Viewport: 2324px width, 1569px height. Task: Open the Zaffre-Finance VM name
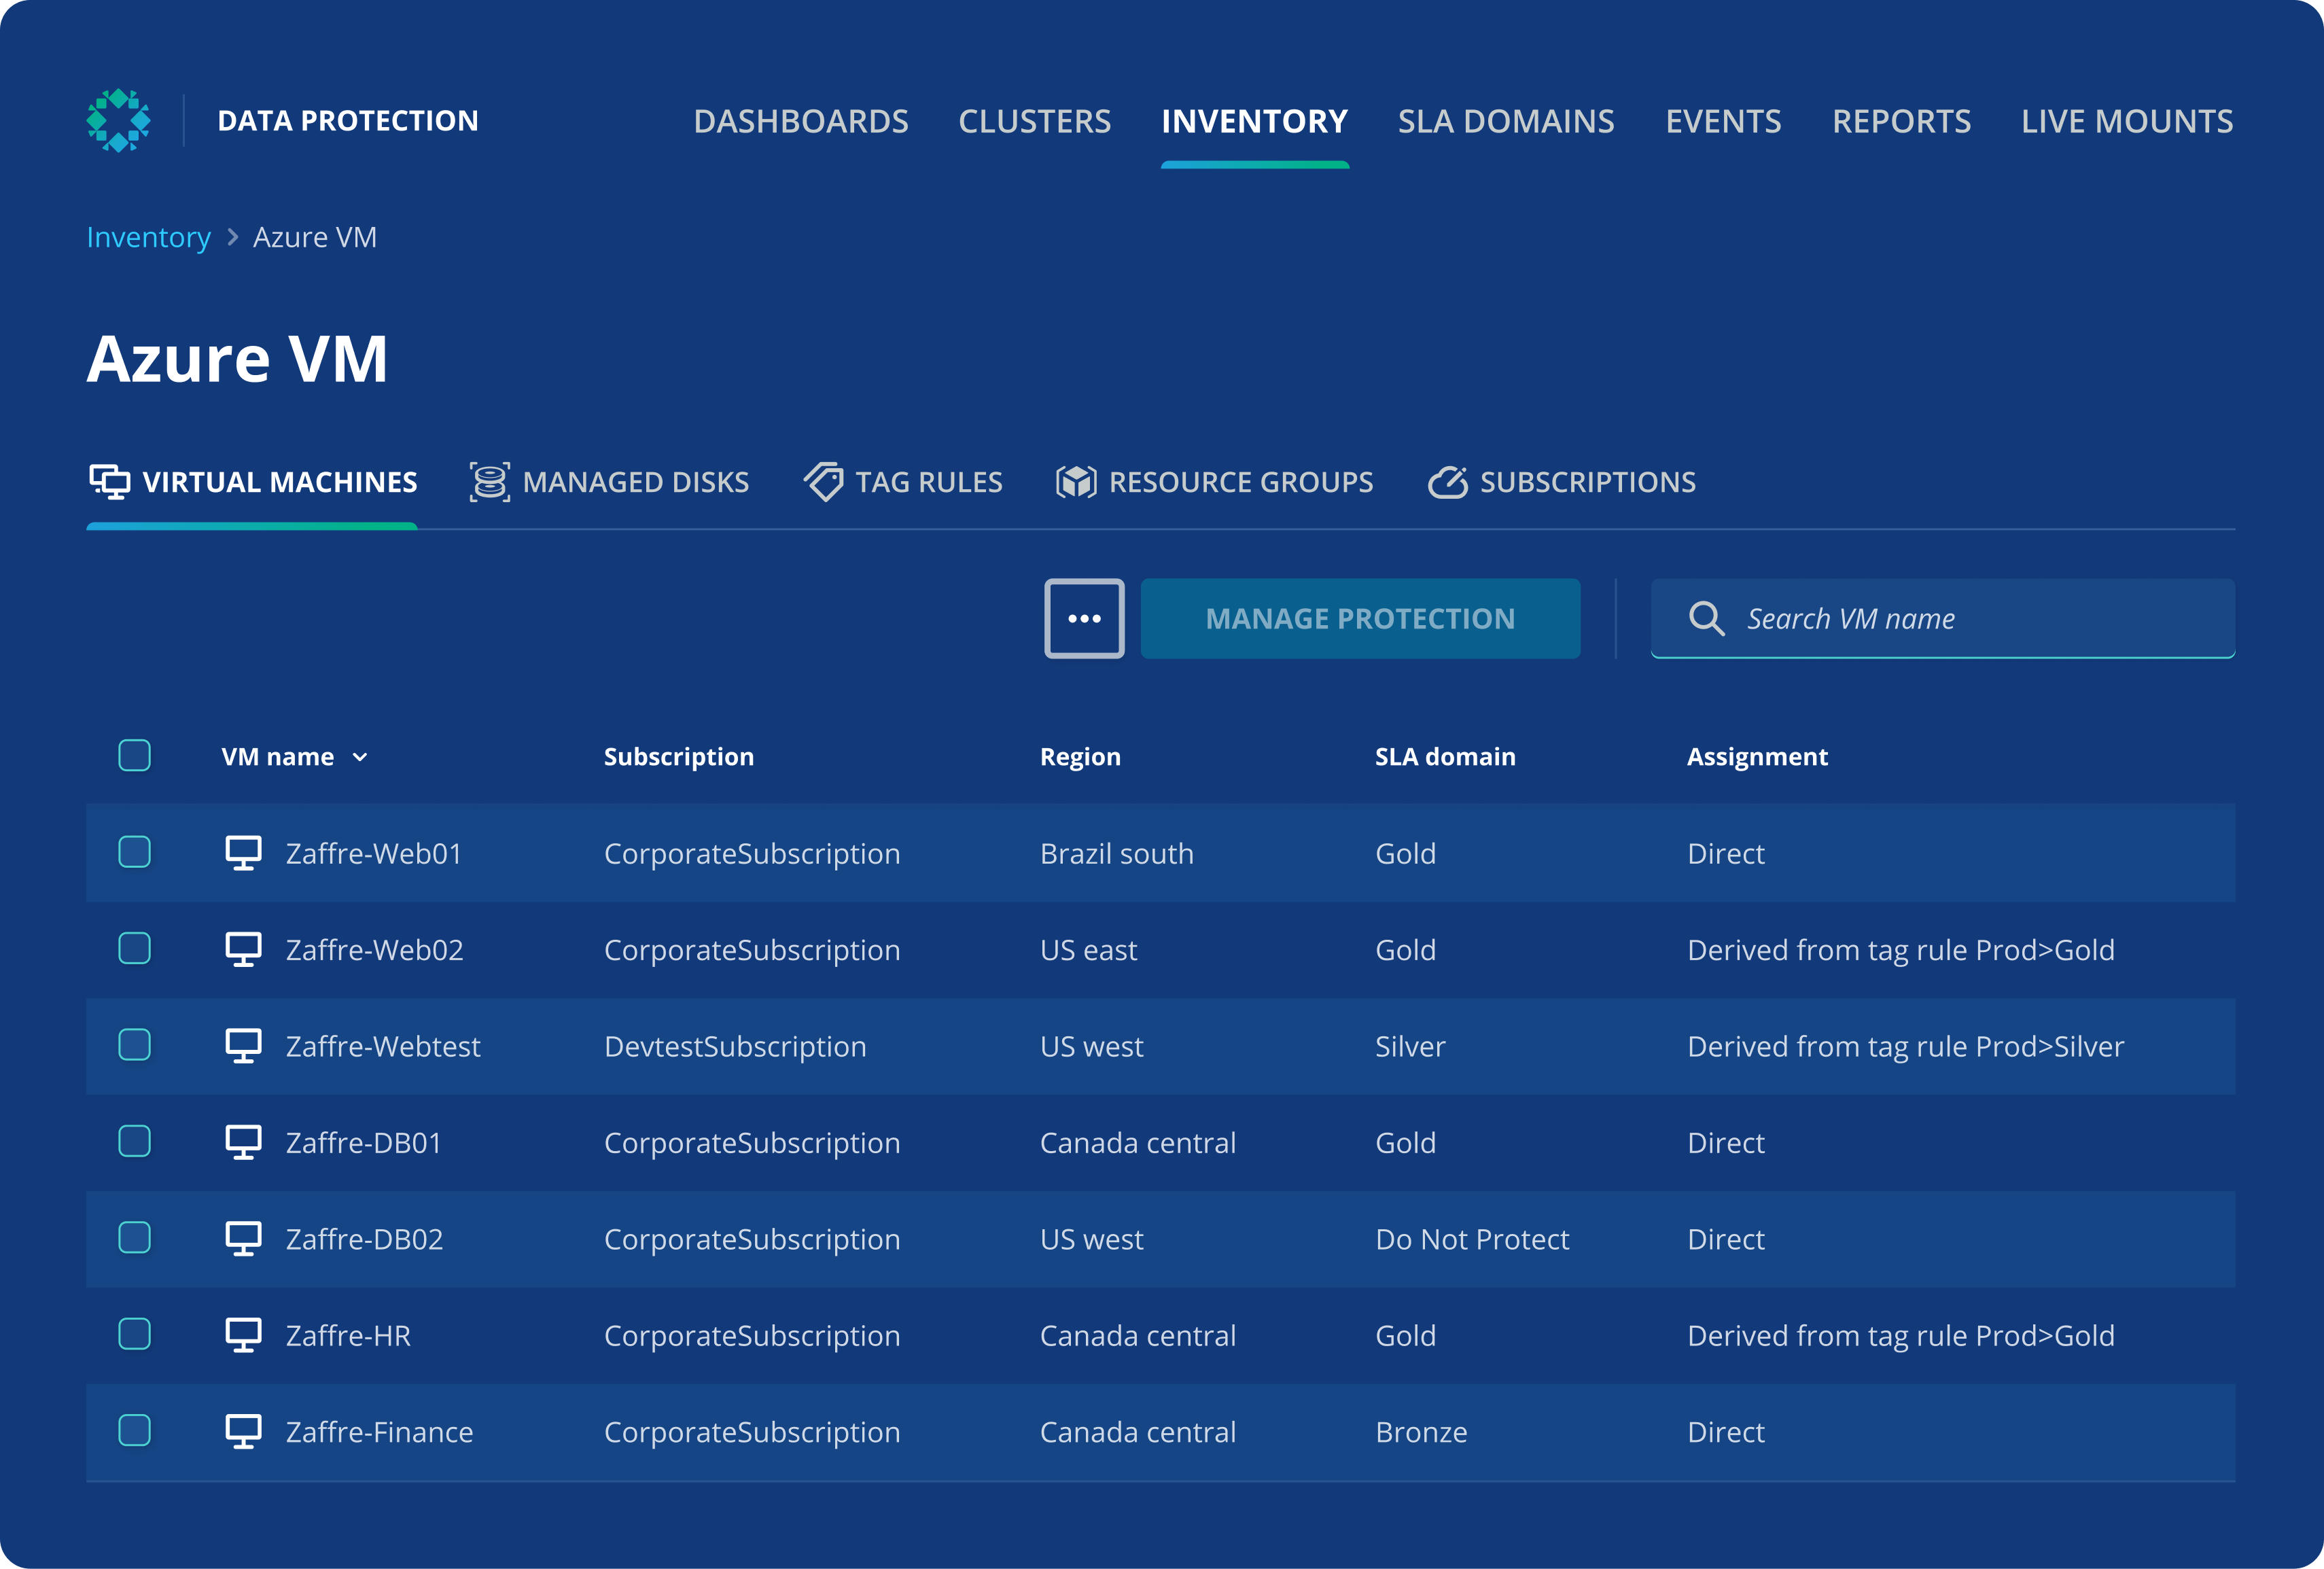click(379, 1431)
